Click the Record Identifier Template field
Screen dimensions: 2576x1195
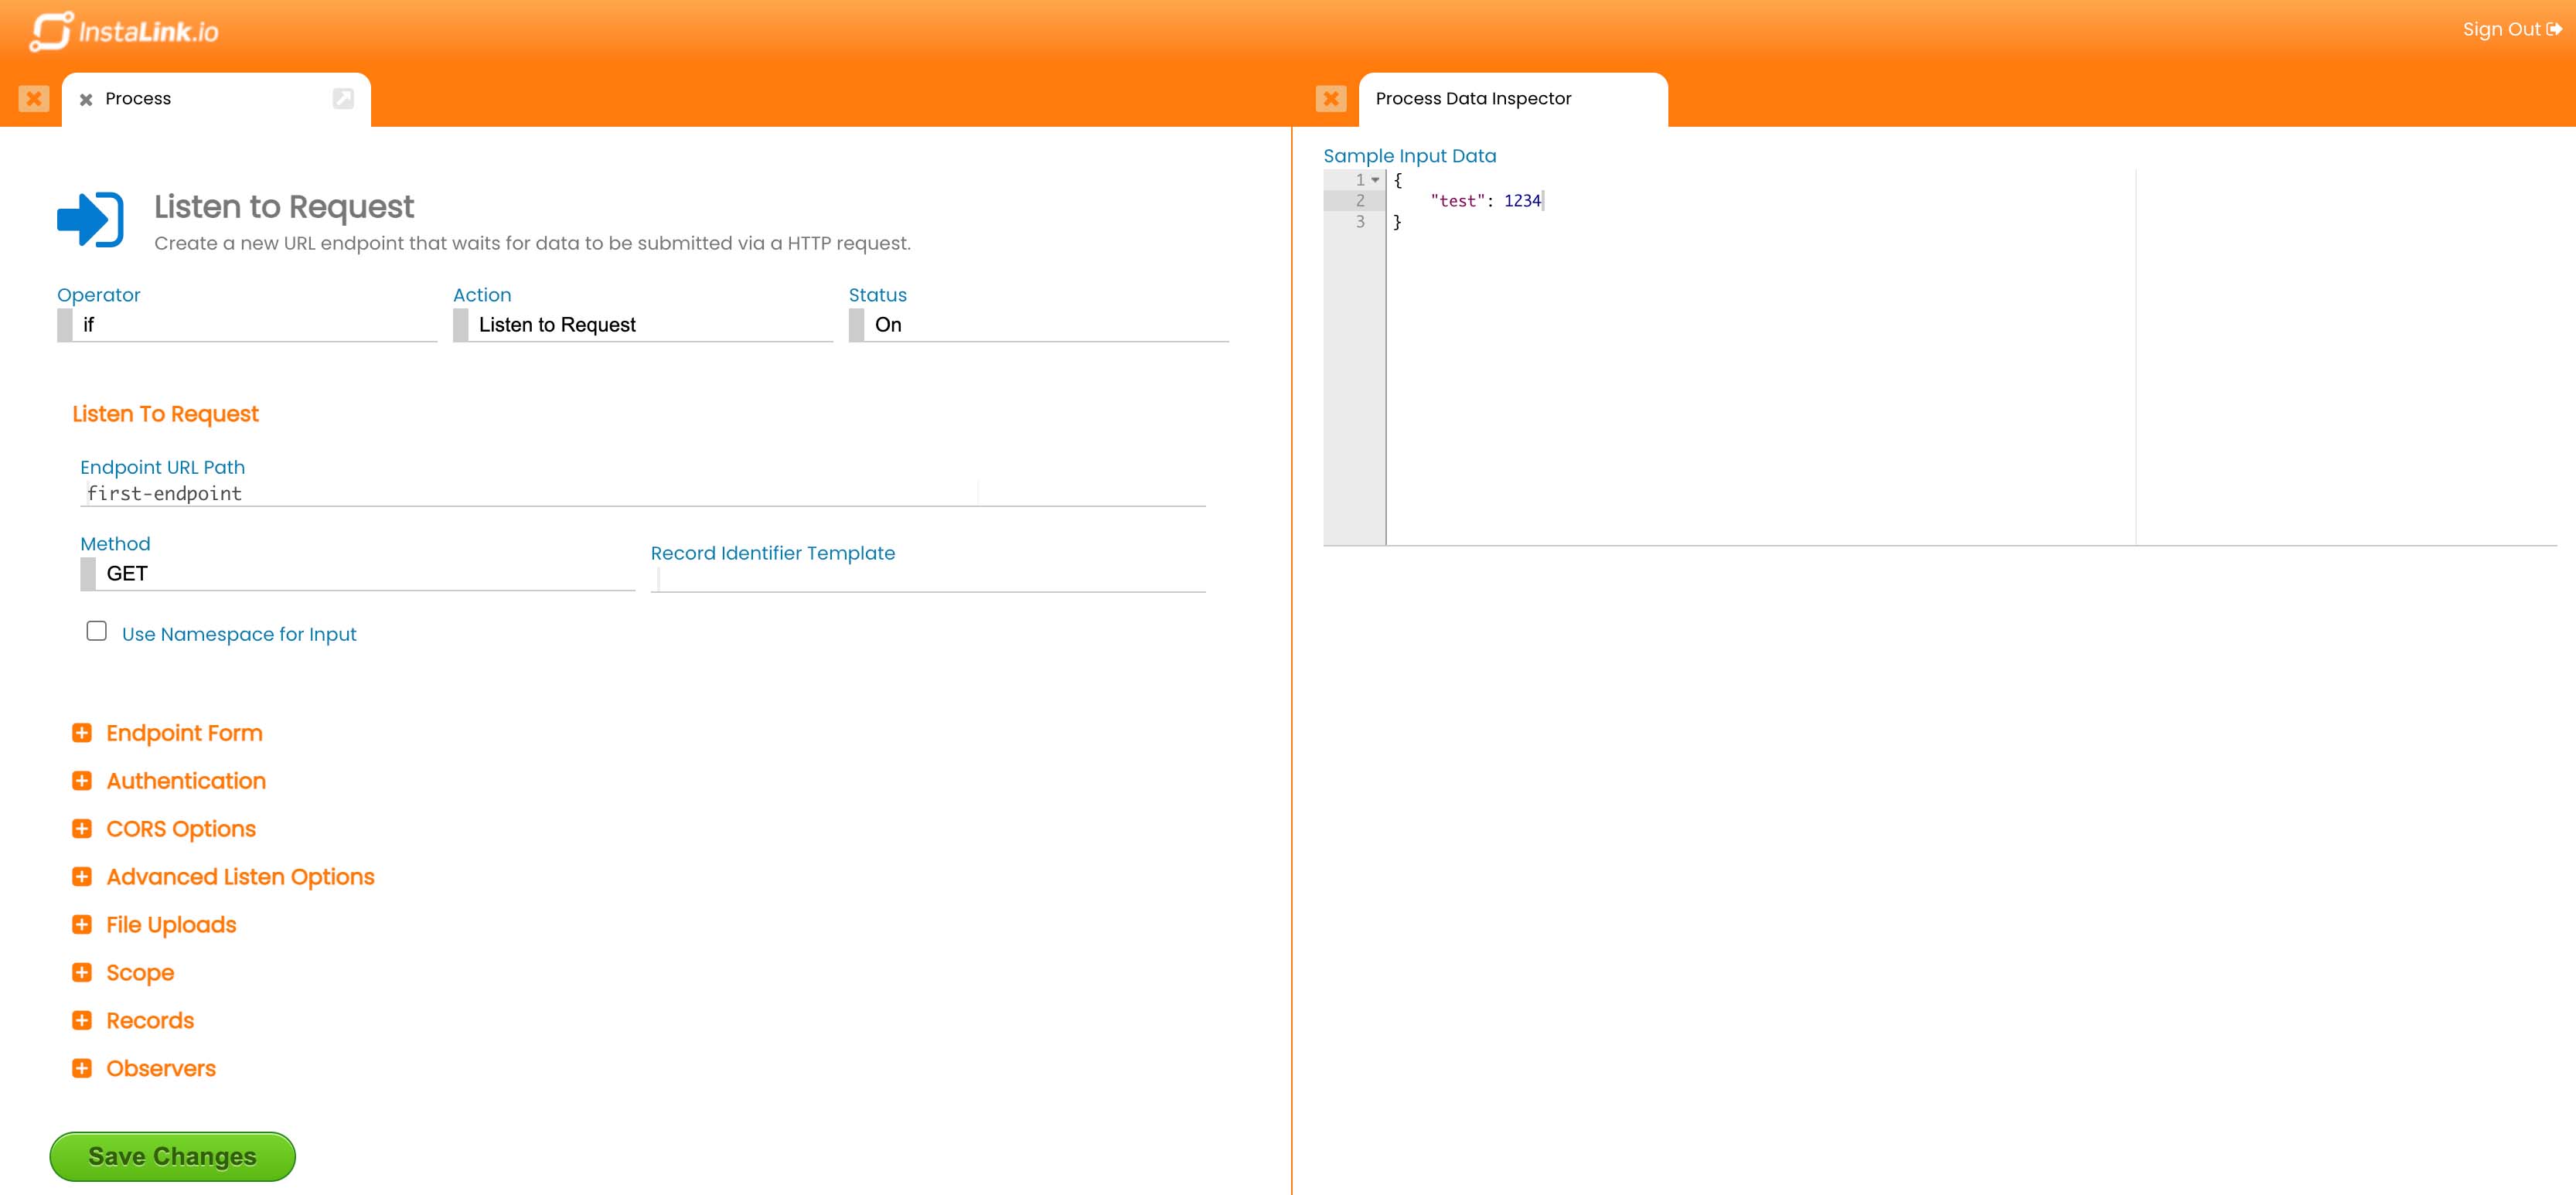coord(928,579)
